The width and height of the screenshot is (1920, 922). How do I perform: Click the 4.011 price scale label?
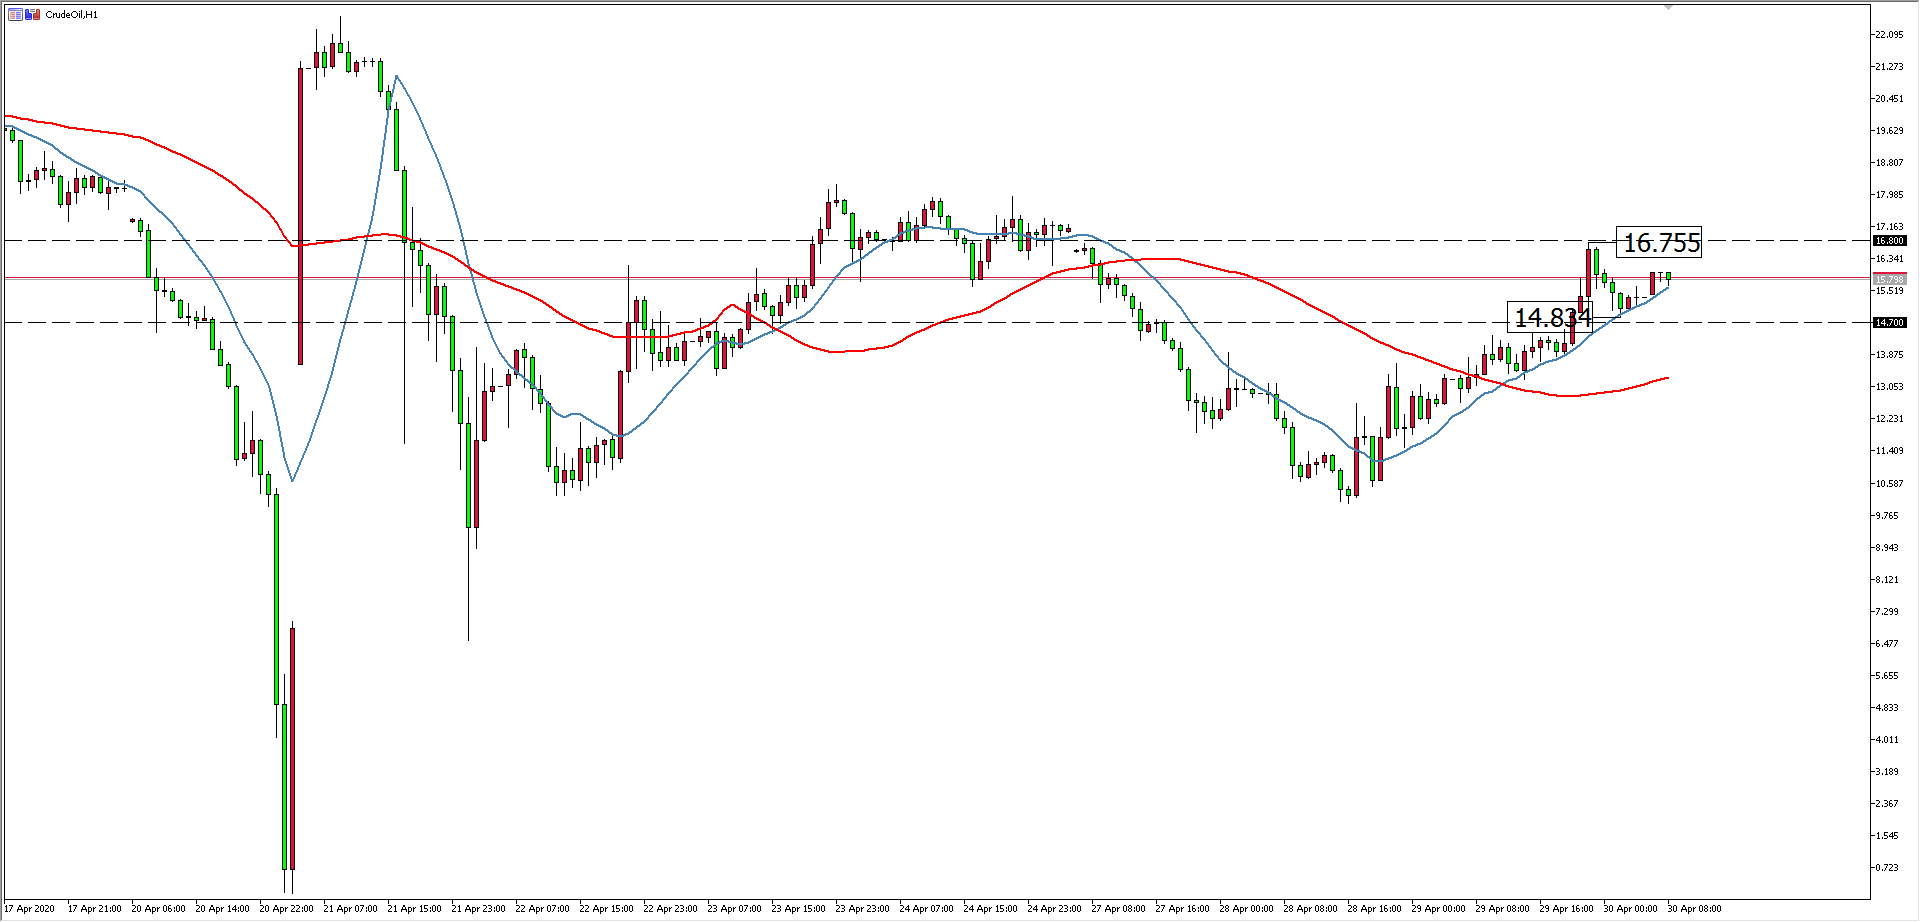[x=1887, y=740]
